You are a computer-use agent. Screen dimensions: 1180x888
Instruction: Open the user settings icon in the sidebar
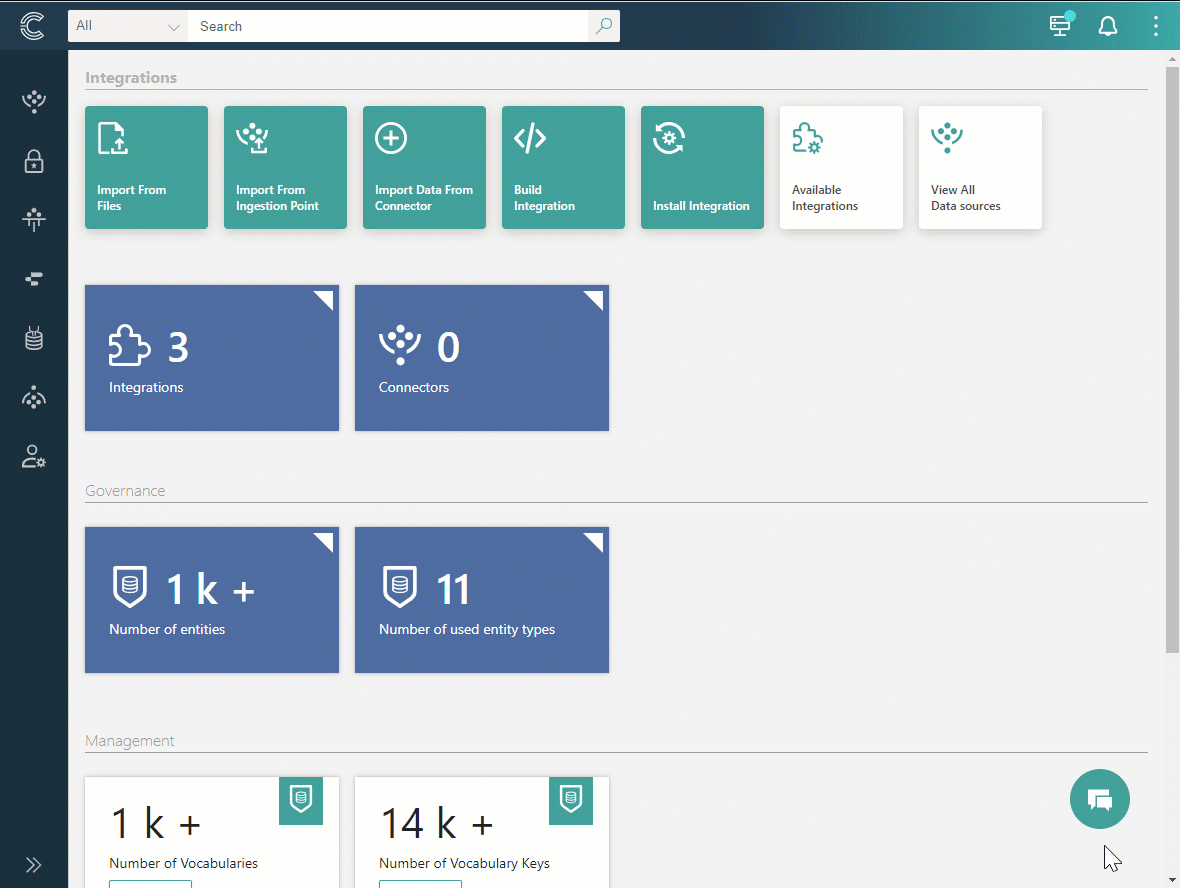[34, 458]
